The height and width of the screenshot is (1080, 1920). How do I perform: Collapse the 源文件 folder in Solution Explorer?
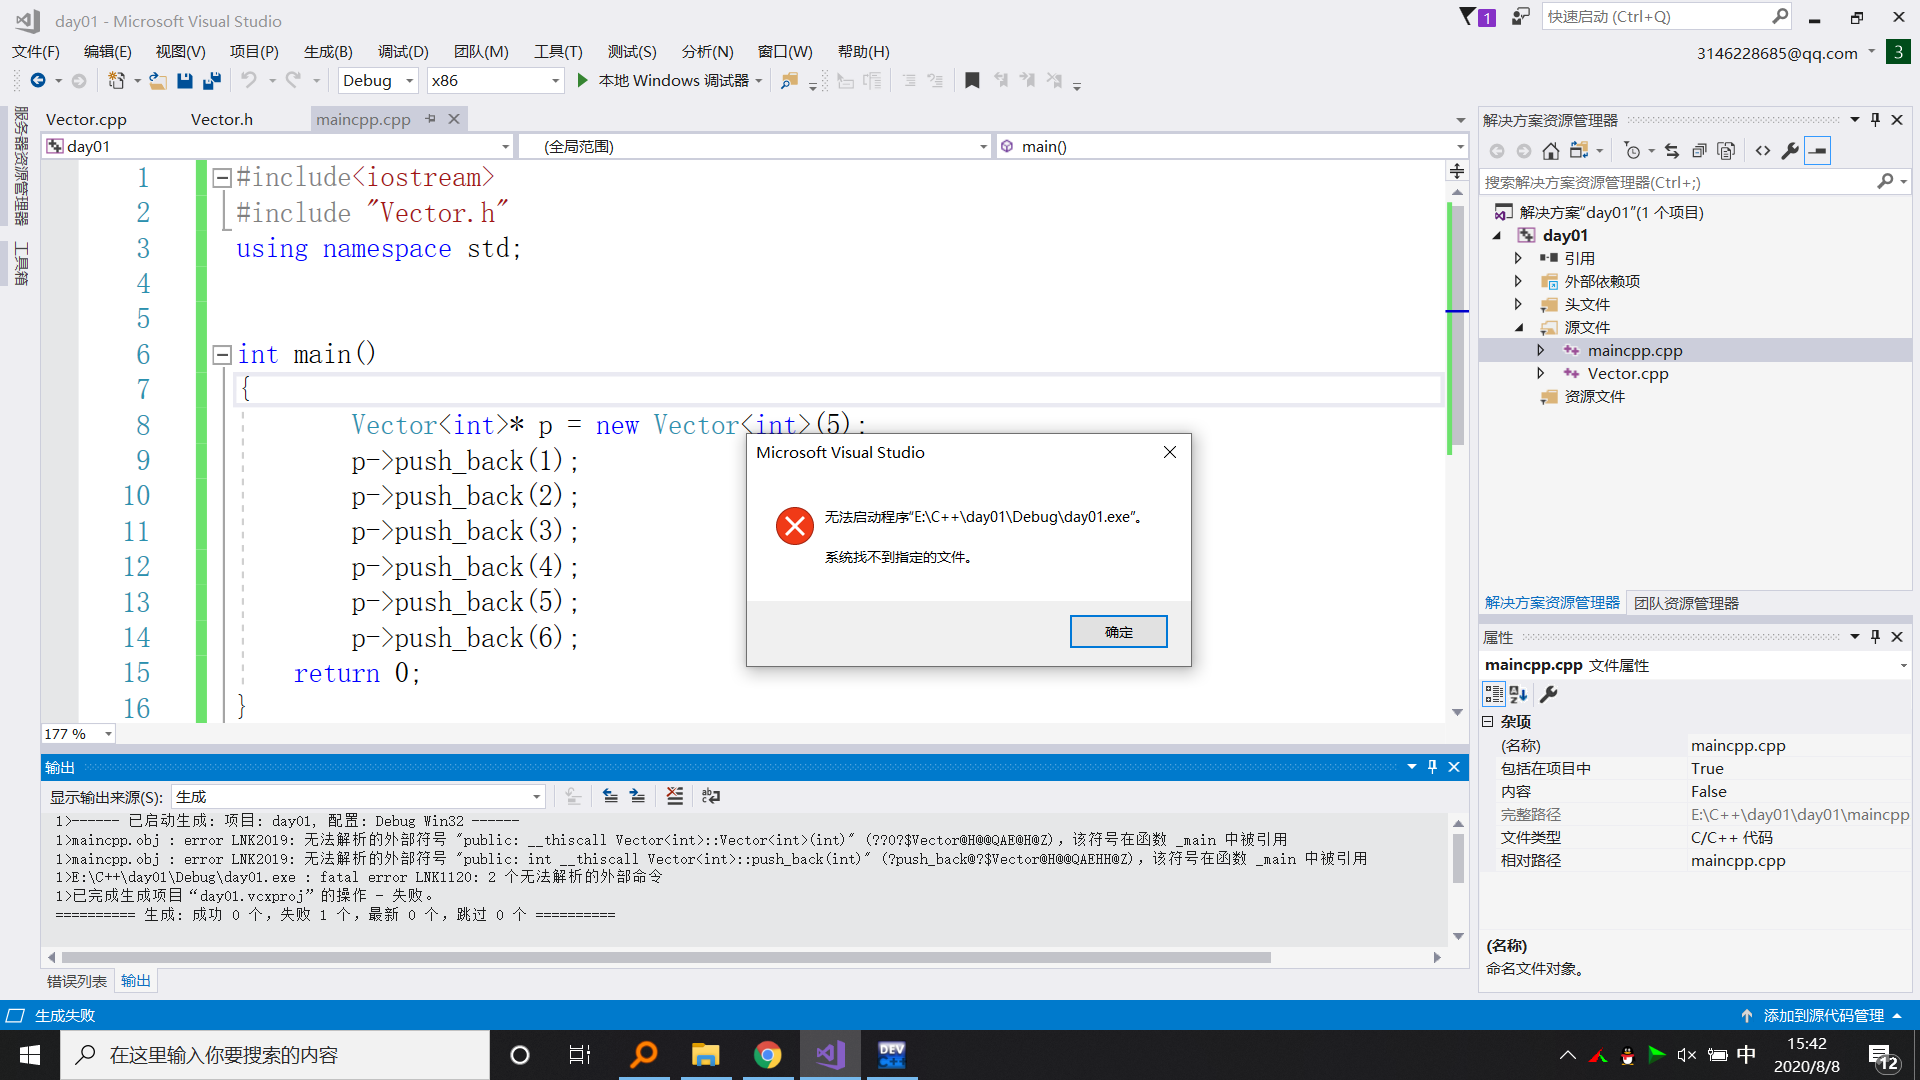pyautogui.click(x=1518, y=327)
